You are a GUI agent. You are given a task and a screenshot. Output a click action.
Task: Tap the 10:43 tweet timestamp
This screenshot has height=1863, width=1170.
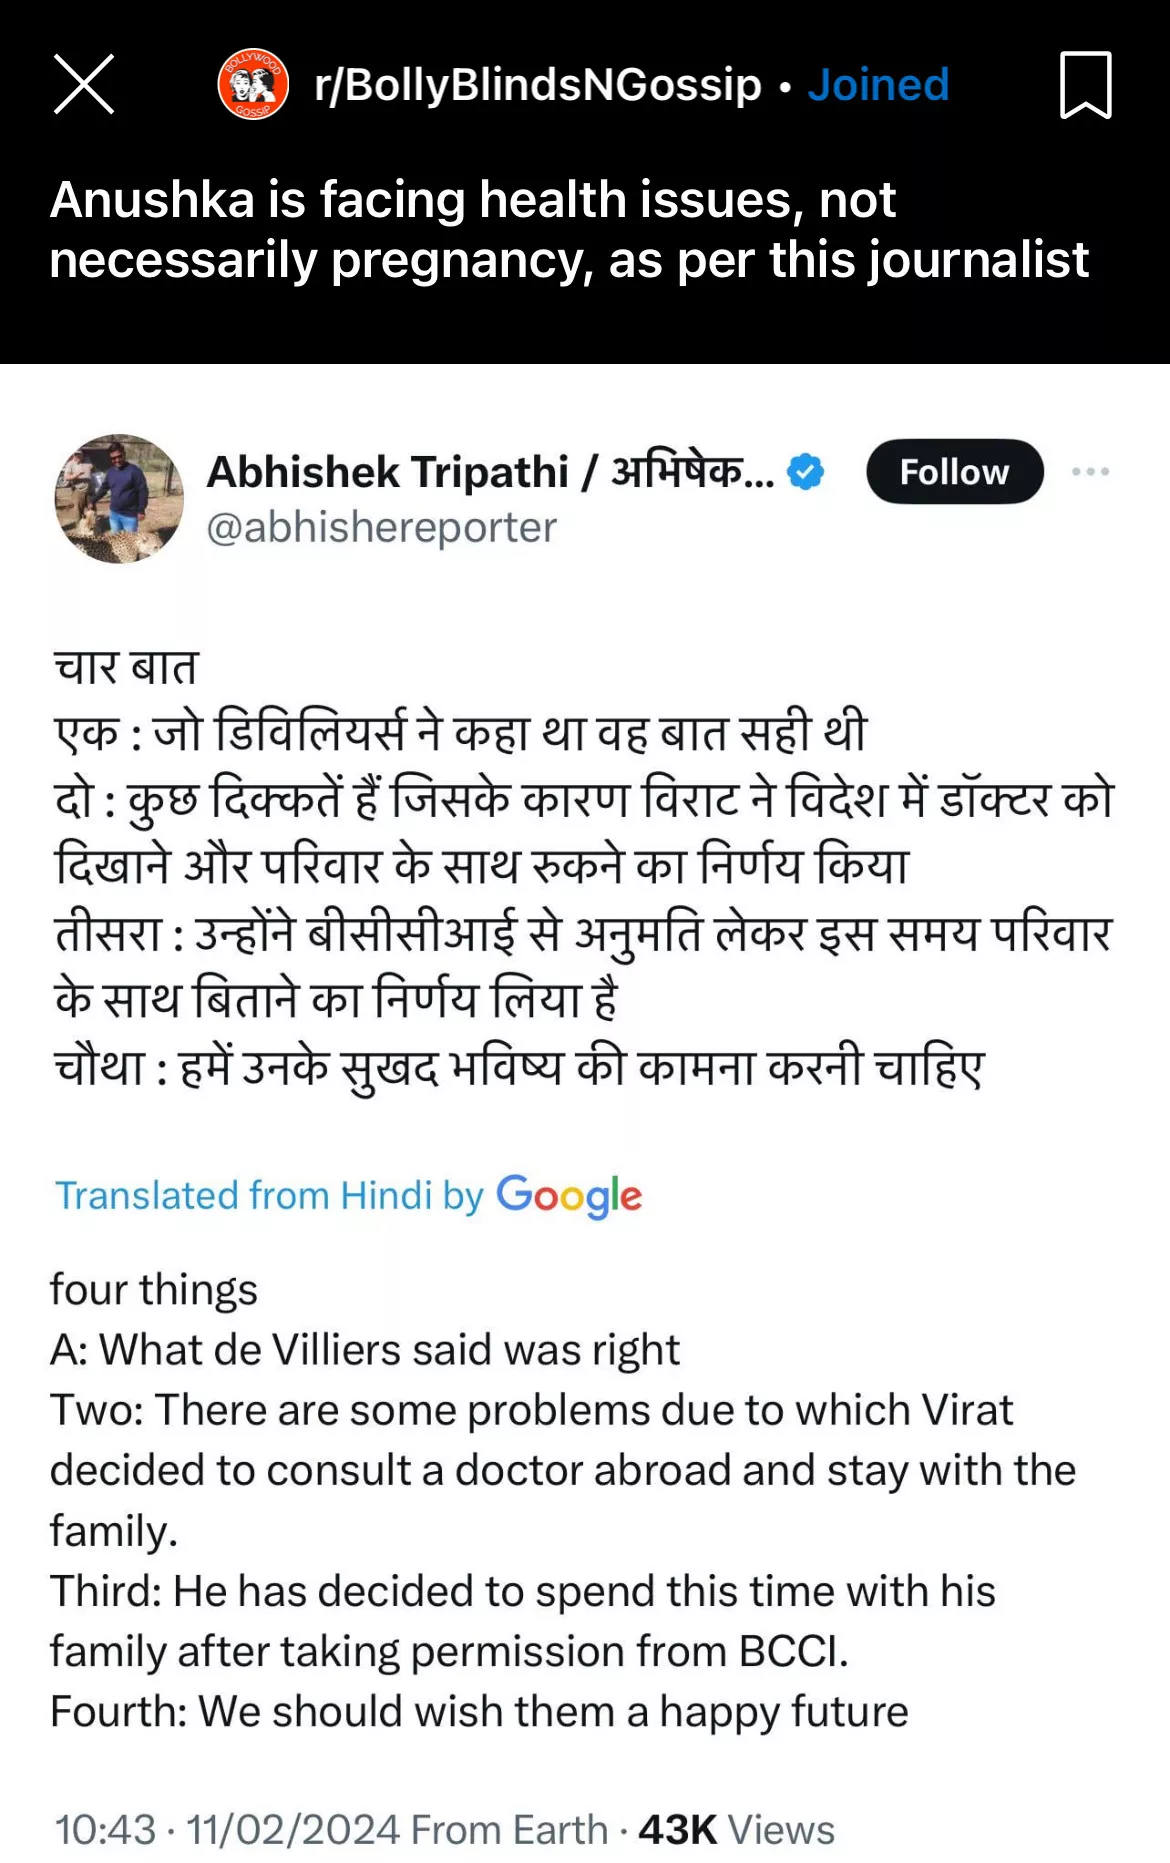click(x=105, y=1830)
